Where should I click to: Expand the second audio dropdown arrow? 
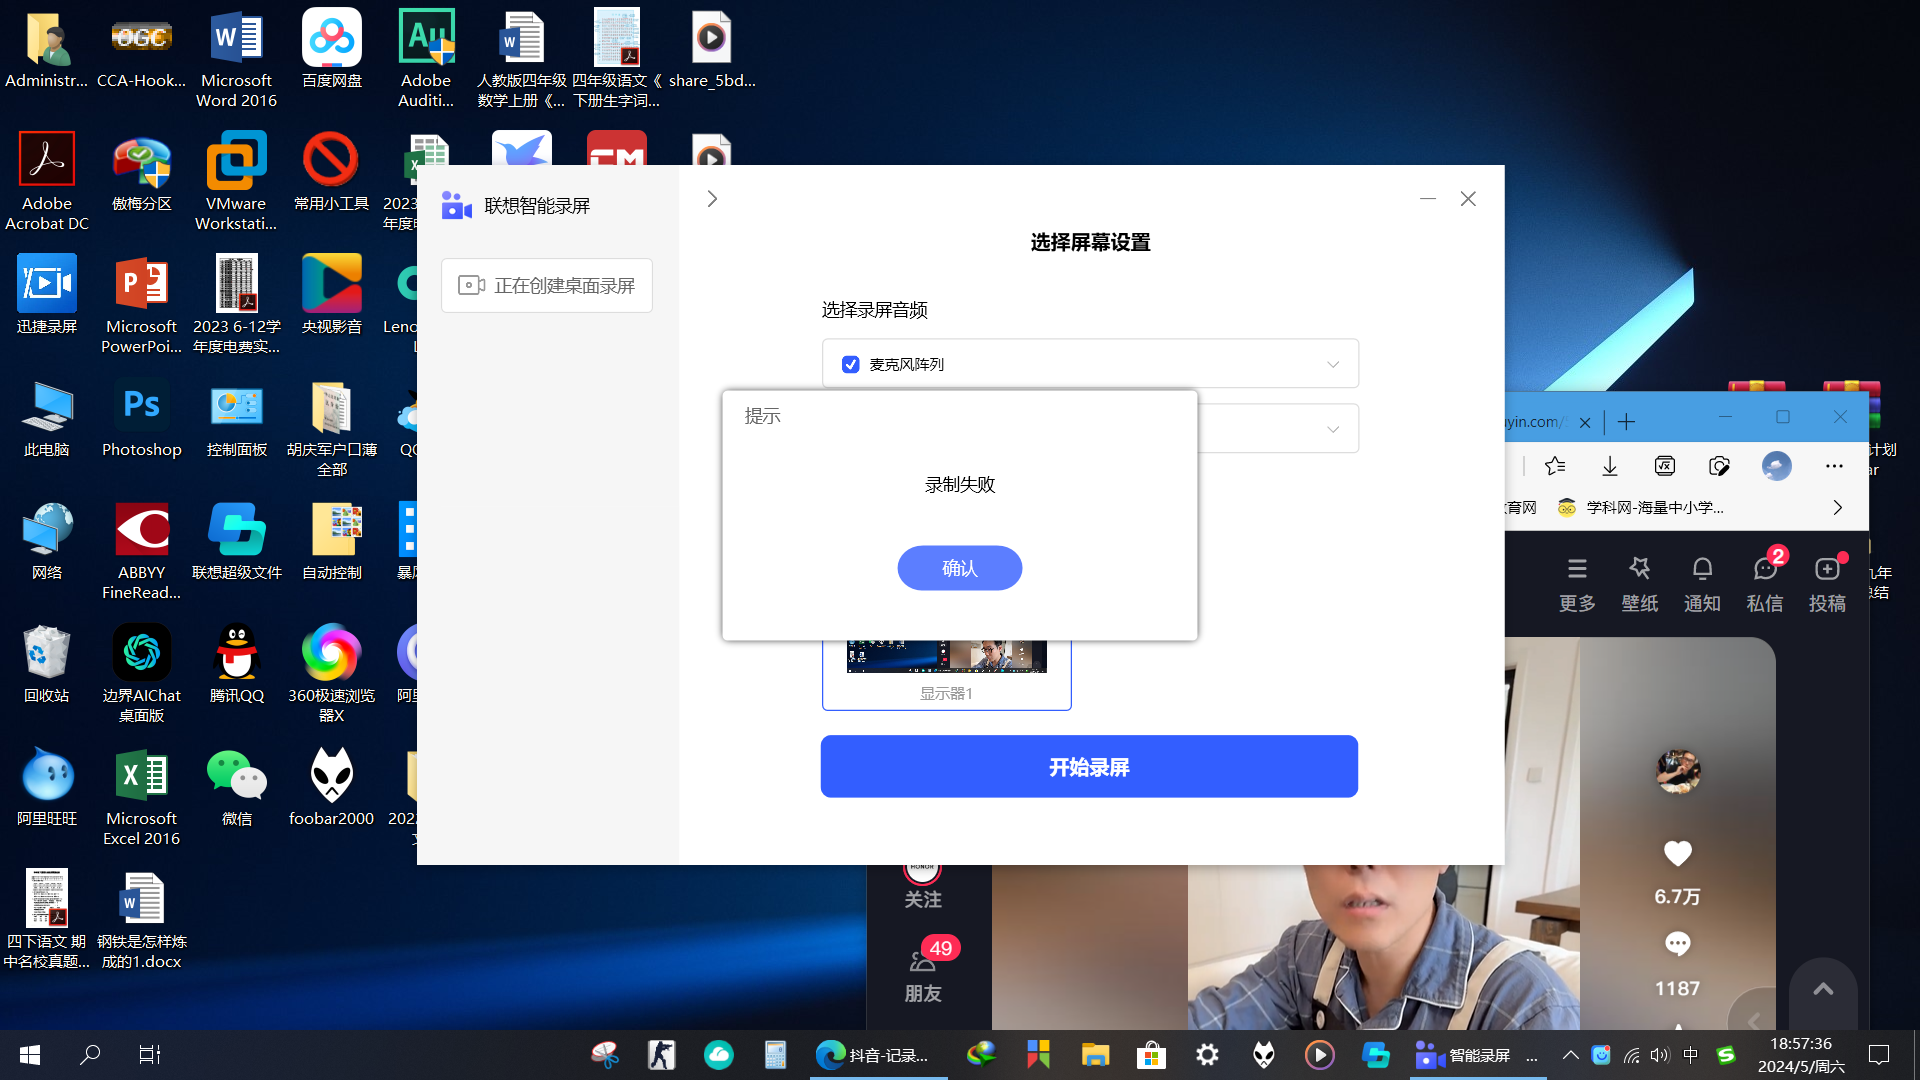click(1333, 429)
